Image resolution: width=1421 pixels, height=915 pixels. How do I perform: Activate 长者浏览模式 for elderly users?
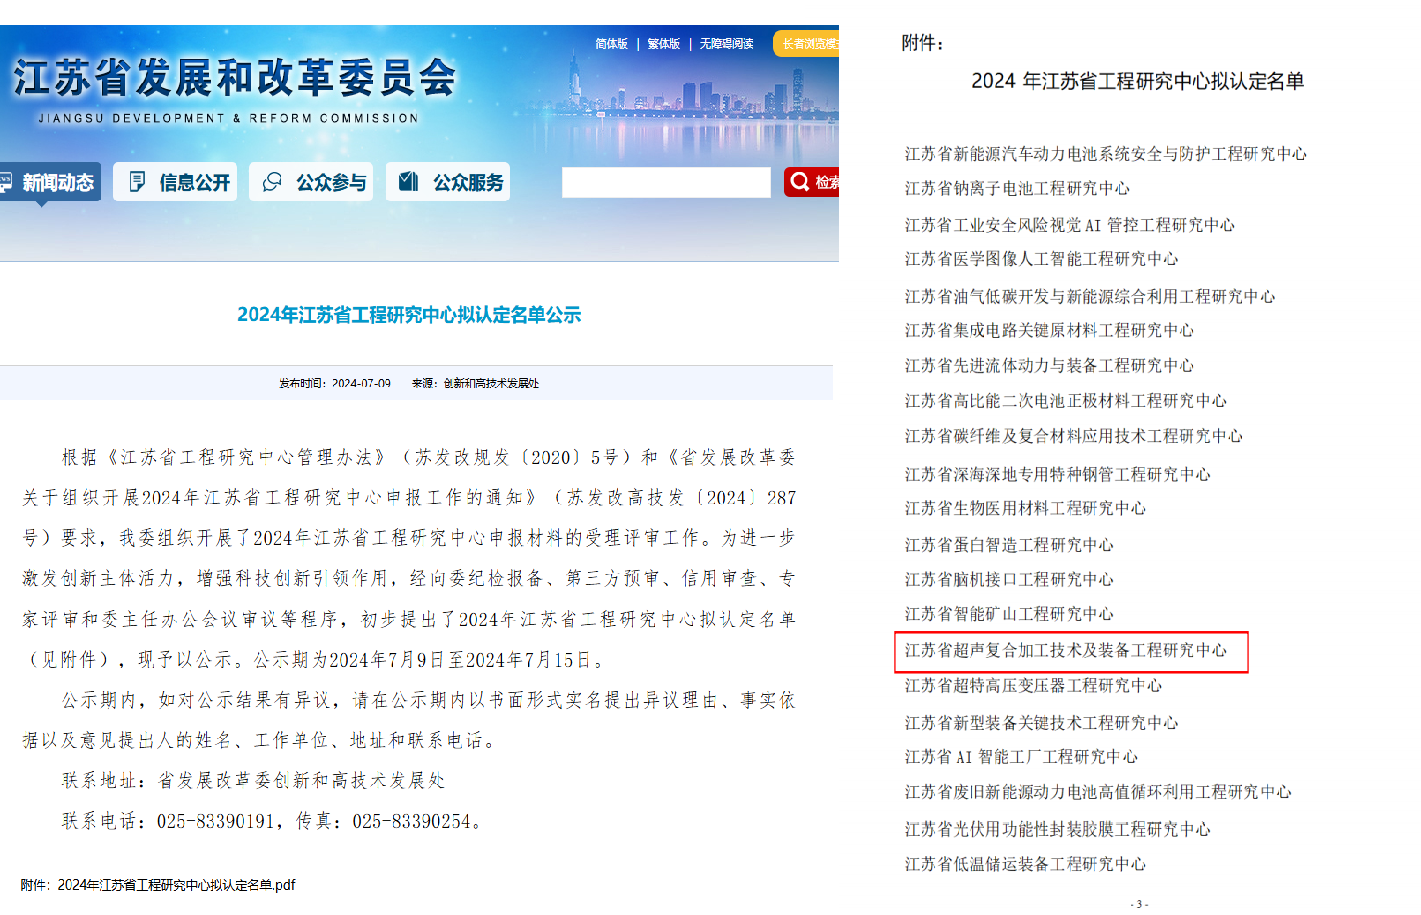pos(811,44)
